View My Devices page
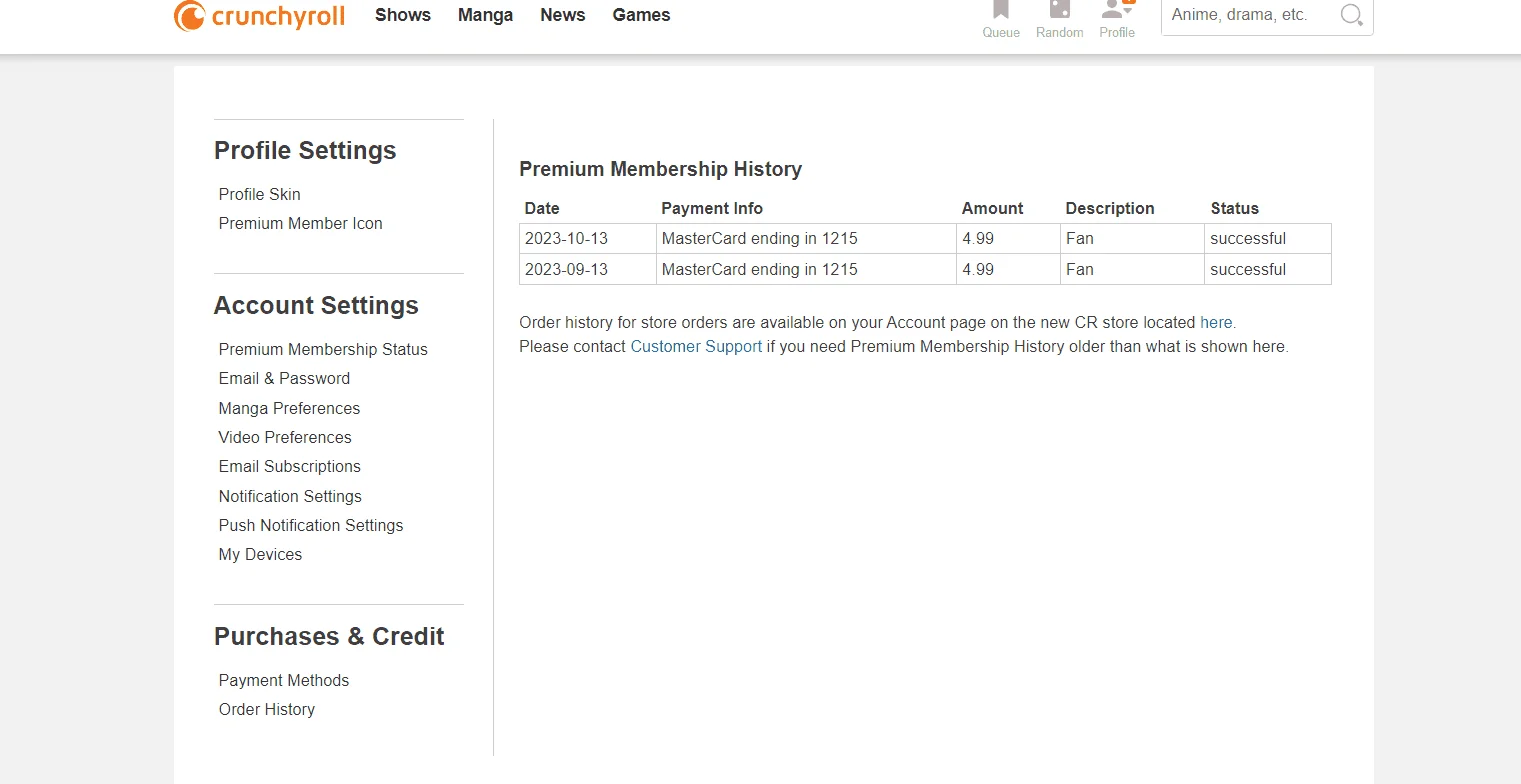 (260, 554)
